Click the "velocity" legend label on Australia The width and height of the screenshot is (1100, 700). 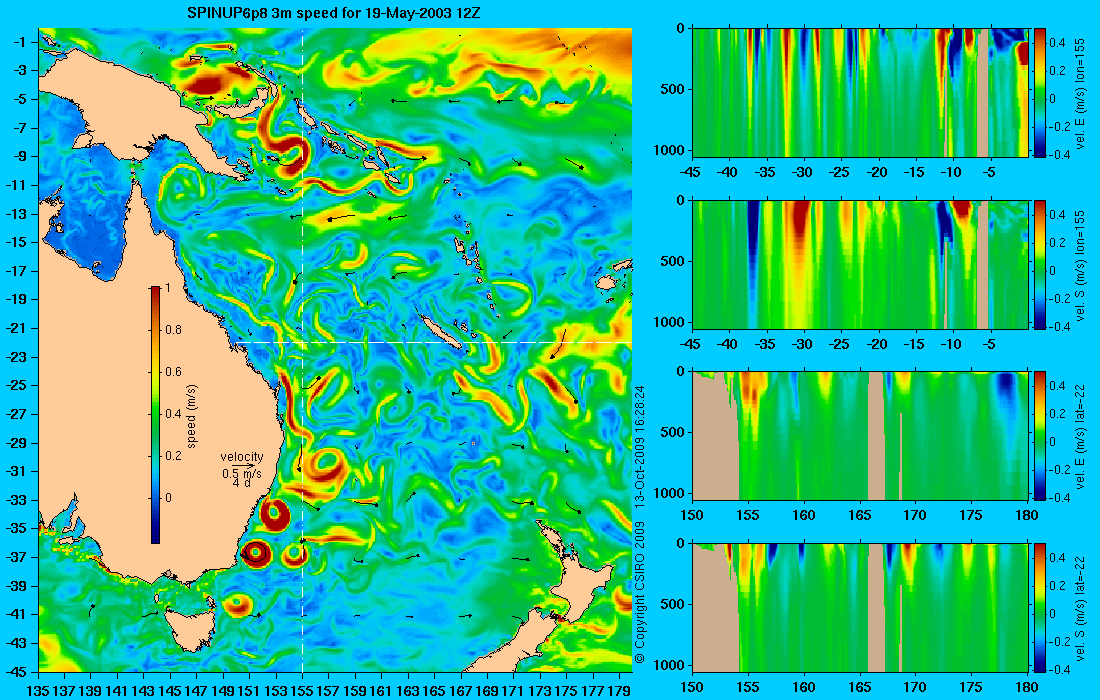(x=242, y=457)
